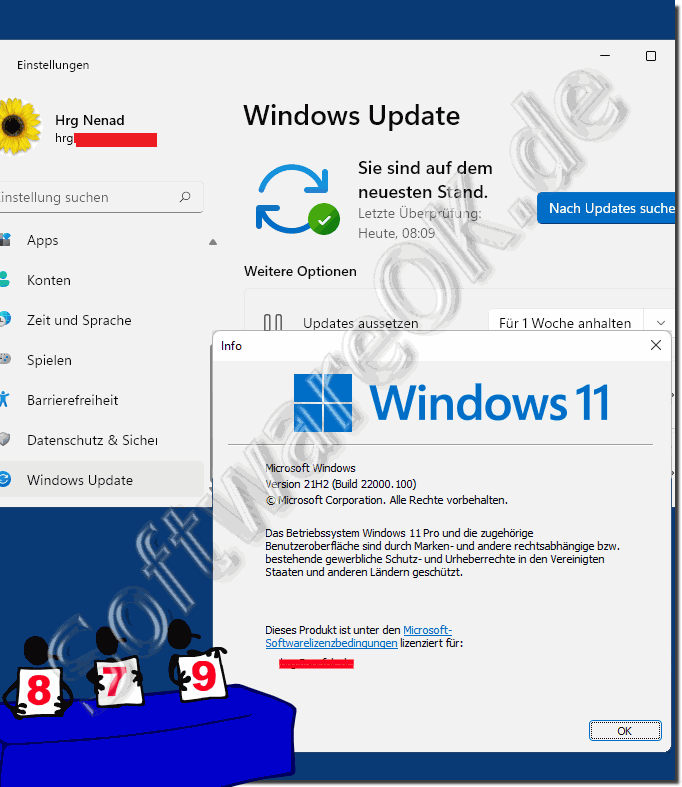The width and height of the screenshot is (682, 787).
Task: Click the Weitere Optionen heading
Action: click(x=300, y=272)
